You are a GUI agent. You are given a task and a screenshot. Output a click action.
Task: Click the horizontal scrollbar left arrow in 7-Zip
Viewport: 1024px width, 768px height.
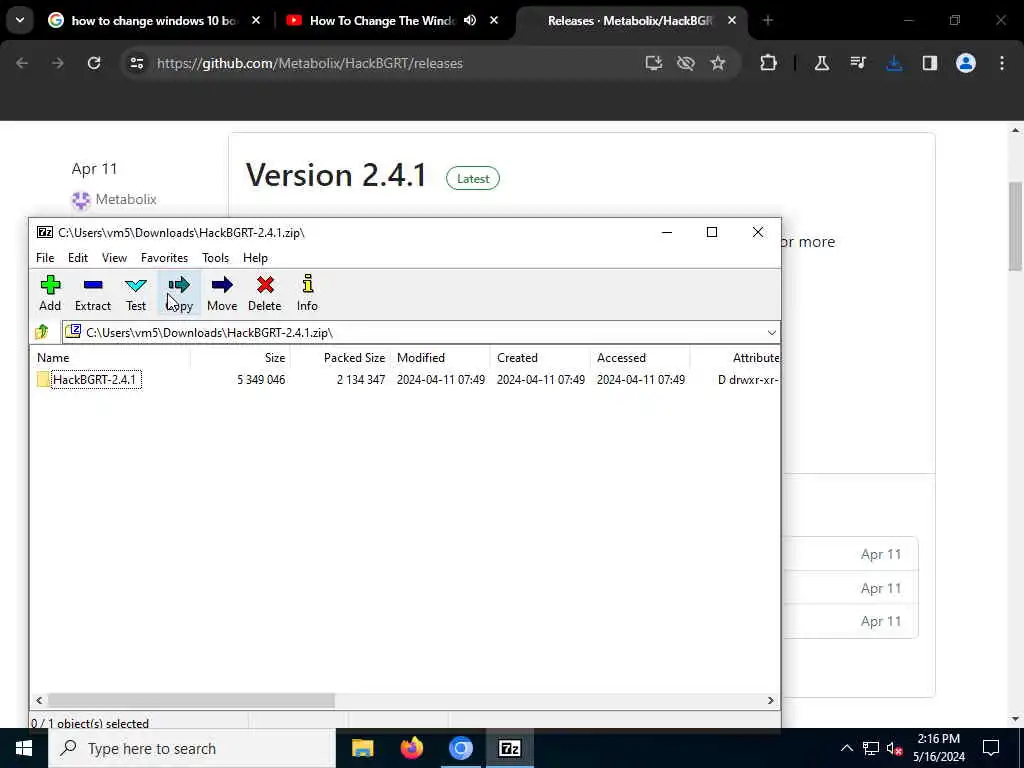pos(39,700)
